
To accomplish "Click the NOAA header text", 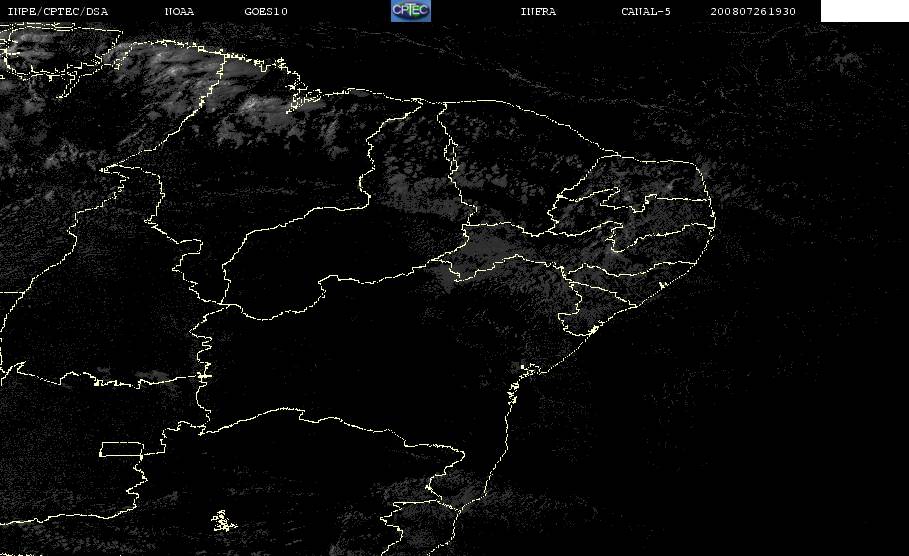I will pos(180,12).
